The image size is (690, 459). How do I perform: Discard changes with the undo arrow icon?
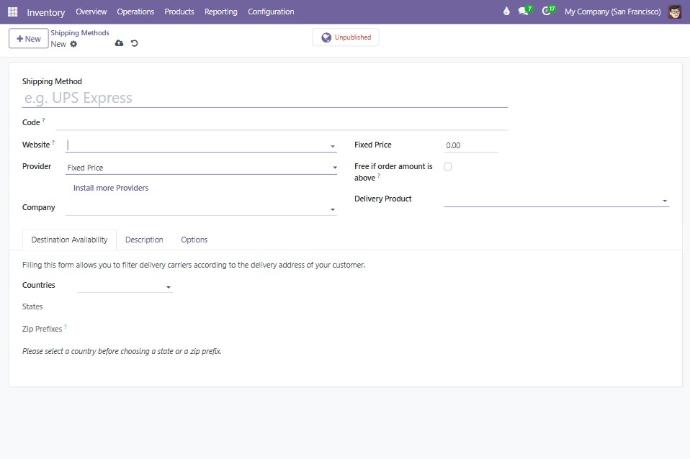pos(135,43)
